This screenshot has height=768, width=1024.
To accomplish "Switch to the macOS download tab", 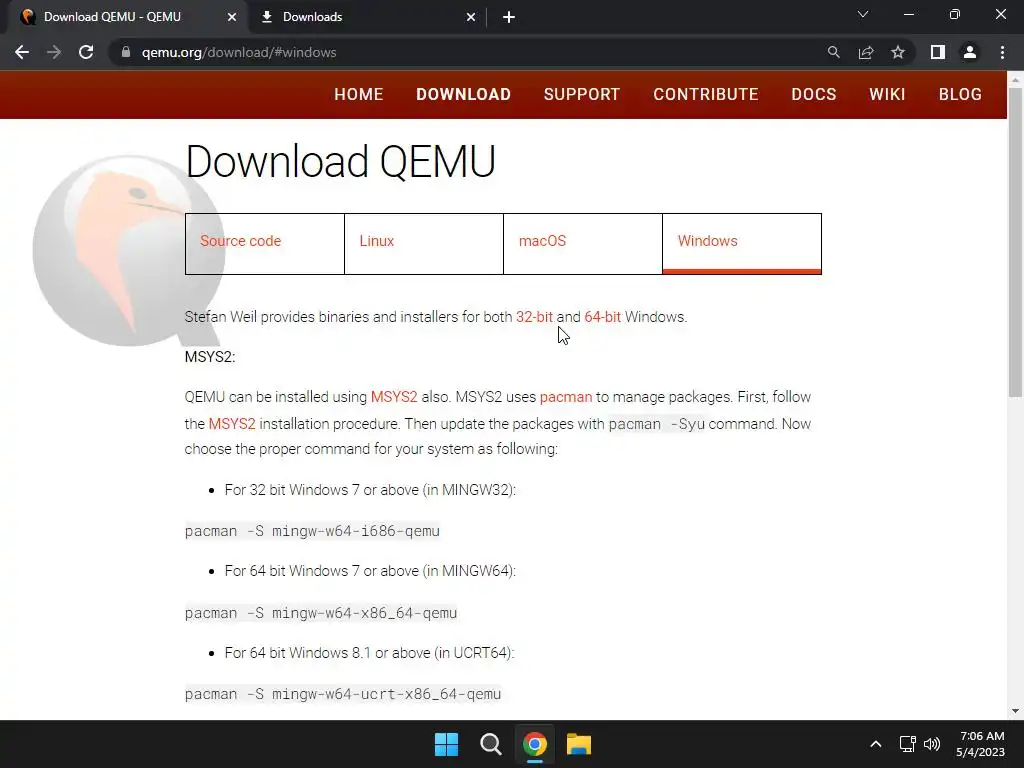I will [x=583, y=244].
